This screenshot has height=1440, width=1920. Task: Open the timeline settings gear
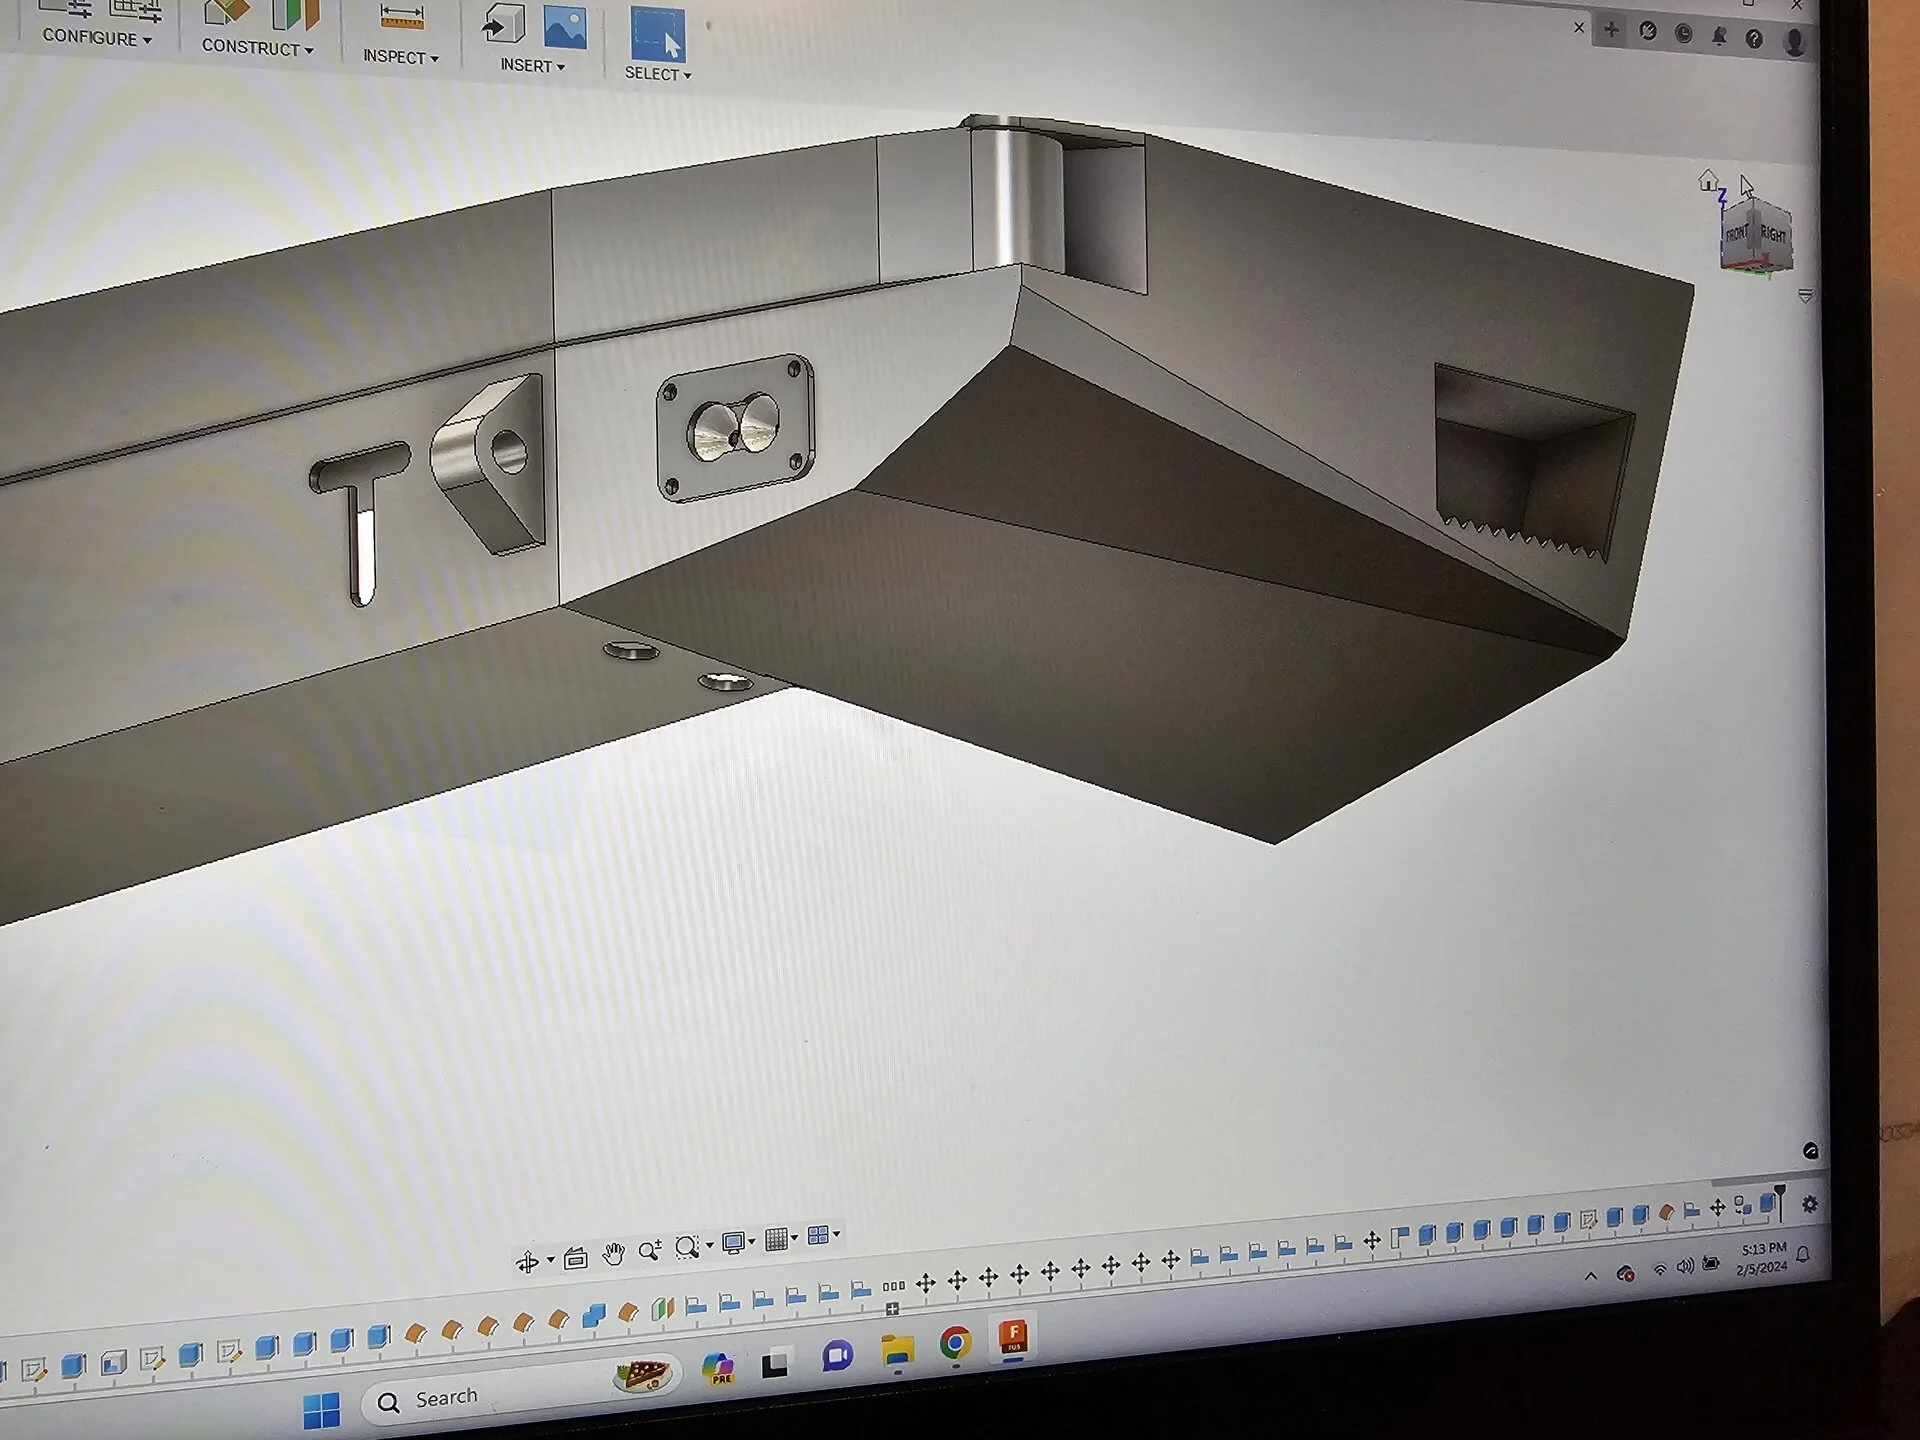[x=1809, y=1205]
